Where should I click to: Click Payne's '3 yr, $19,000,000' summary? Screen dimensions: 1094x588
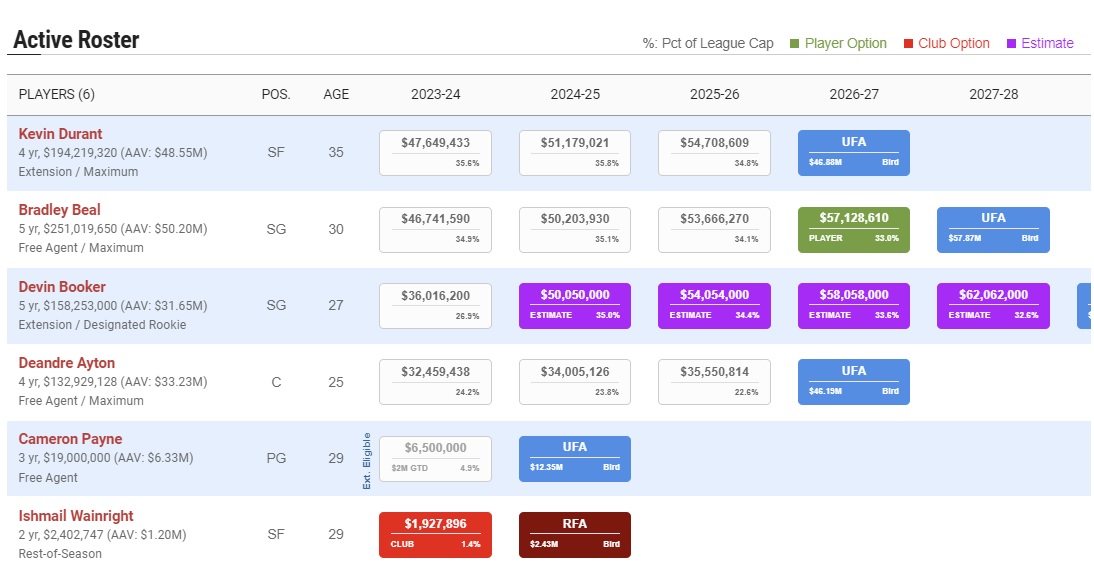pyautogui.click(x=64, y=458)
